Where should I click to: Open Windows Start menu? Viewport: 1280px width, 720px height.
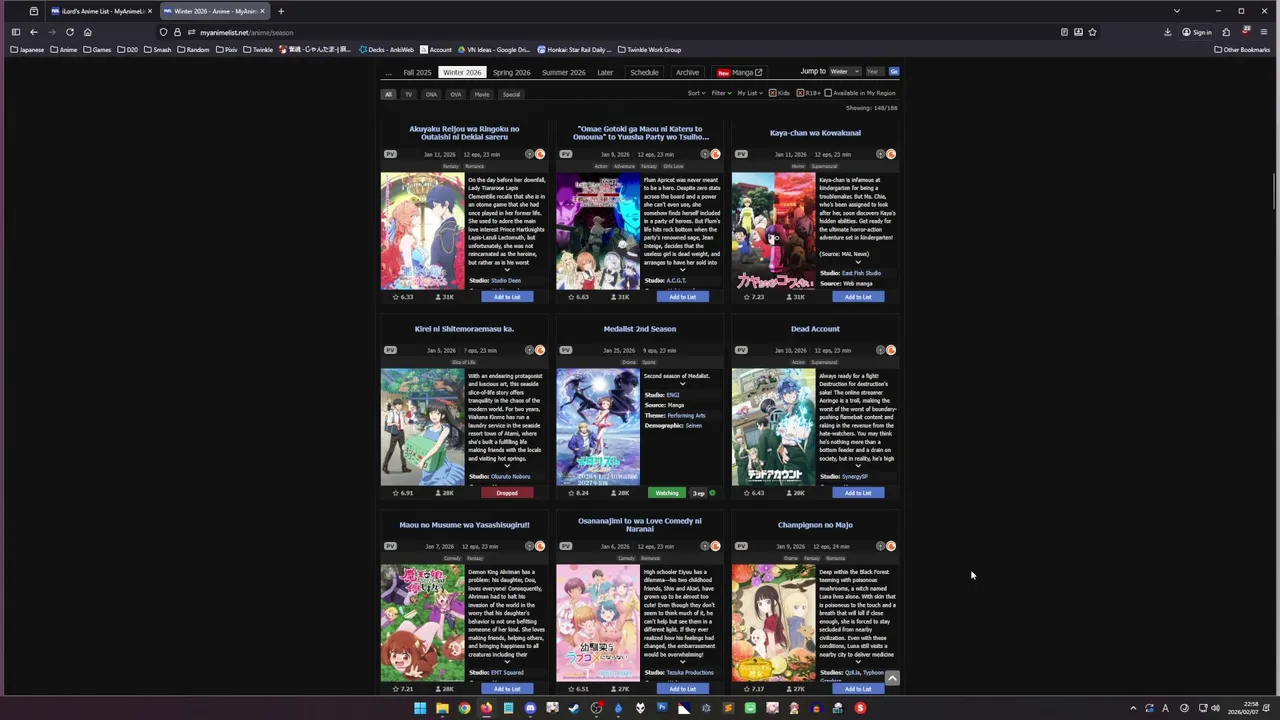420,708
